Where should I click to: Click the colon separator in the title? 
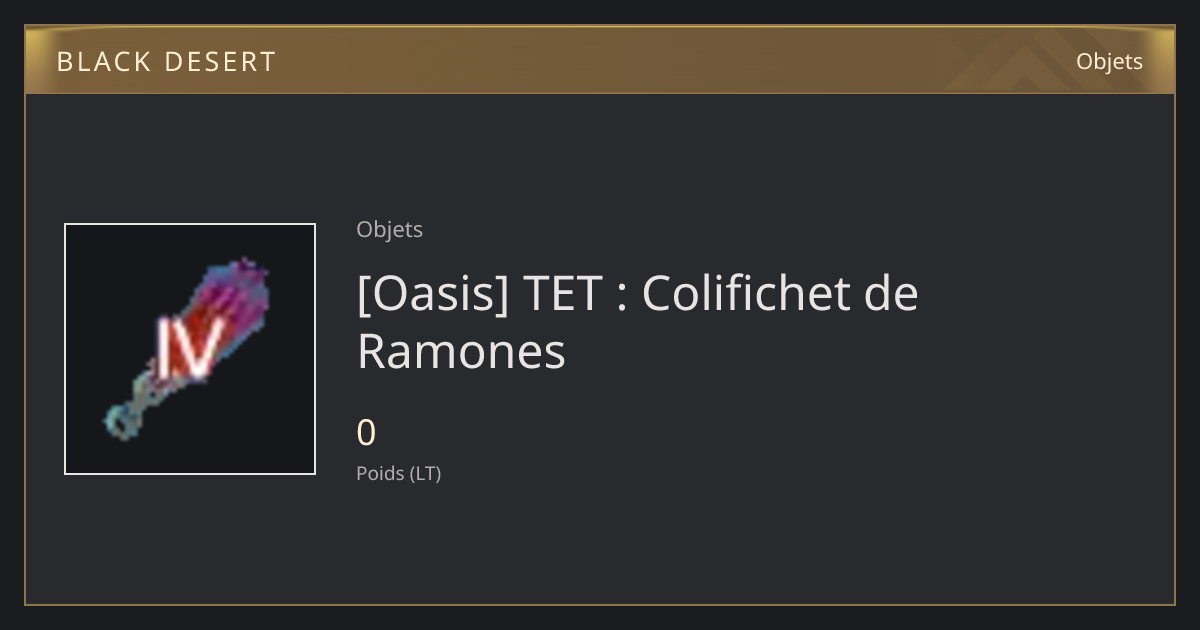(622, 298)
